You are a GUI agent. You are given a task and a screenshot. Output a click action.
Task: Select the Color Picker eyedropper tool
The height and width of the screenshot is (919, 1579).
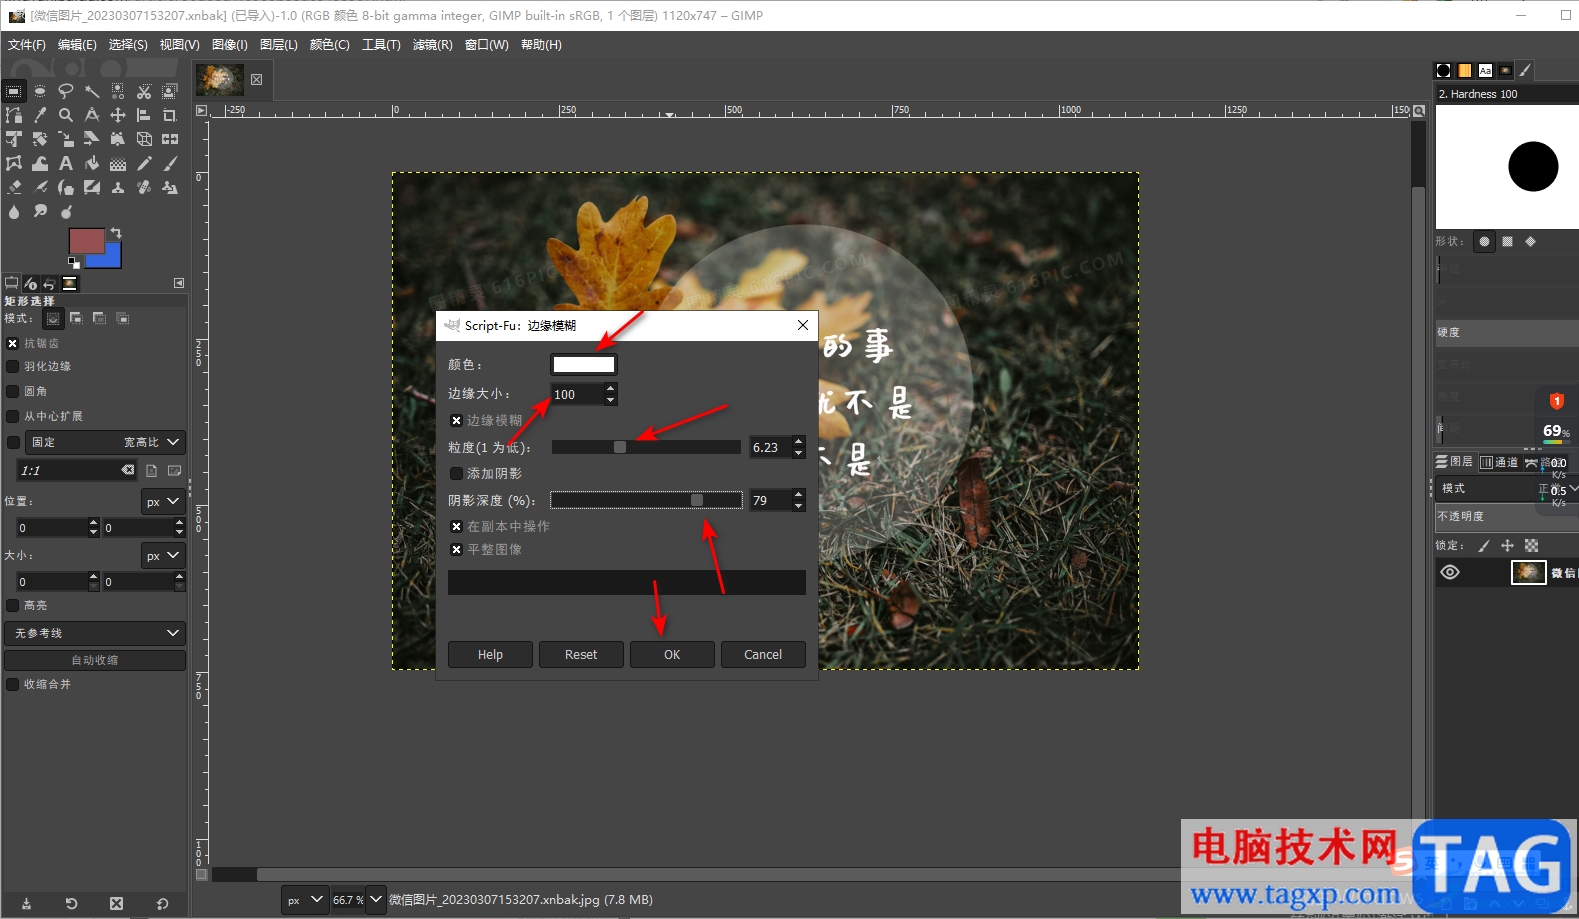pyautogui.click(x=40, y=115)
